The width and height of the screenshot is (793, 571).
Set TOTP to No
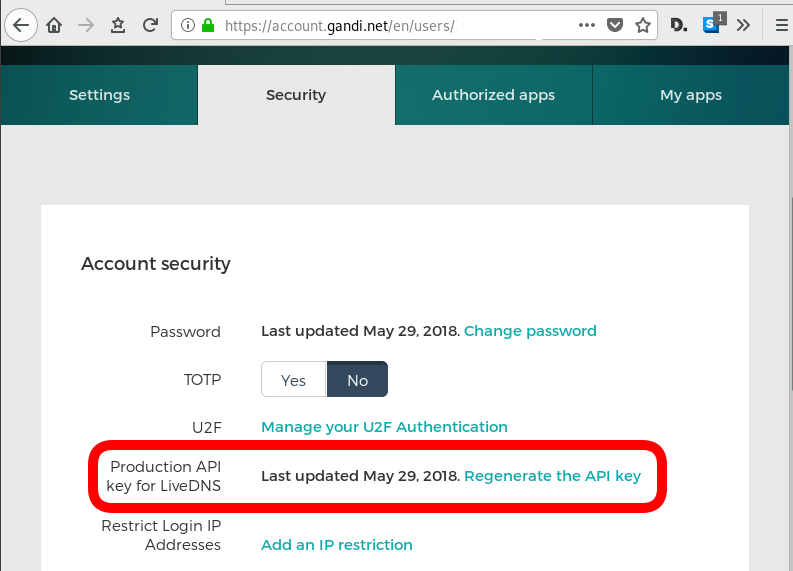(357, 380)
